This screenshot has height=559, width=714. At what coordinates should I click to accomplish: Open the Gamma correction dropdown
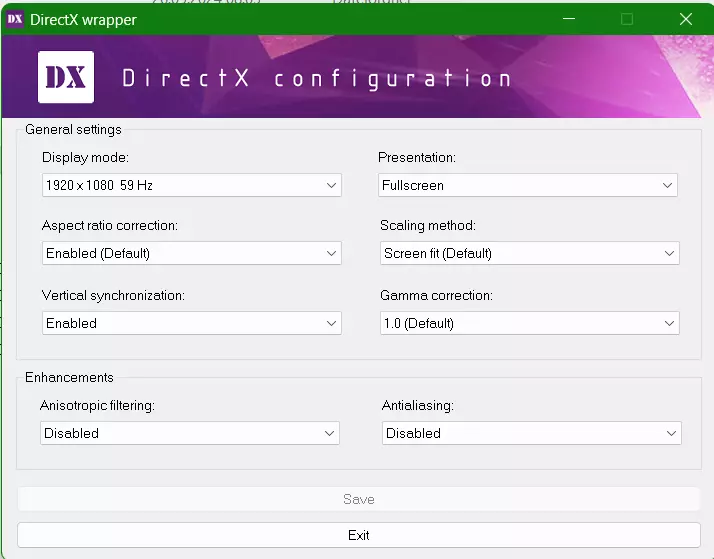coord(530,323)
